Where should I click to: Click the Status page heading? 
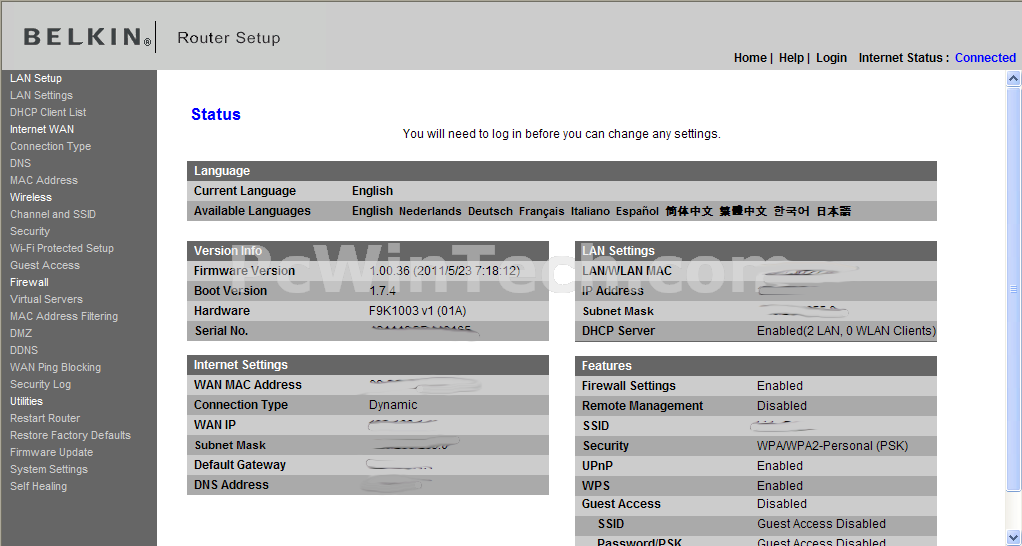(216, 115)
